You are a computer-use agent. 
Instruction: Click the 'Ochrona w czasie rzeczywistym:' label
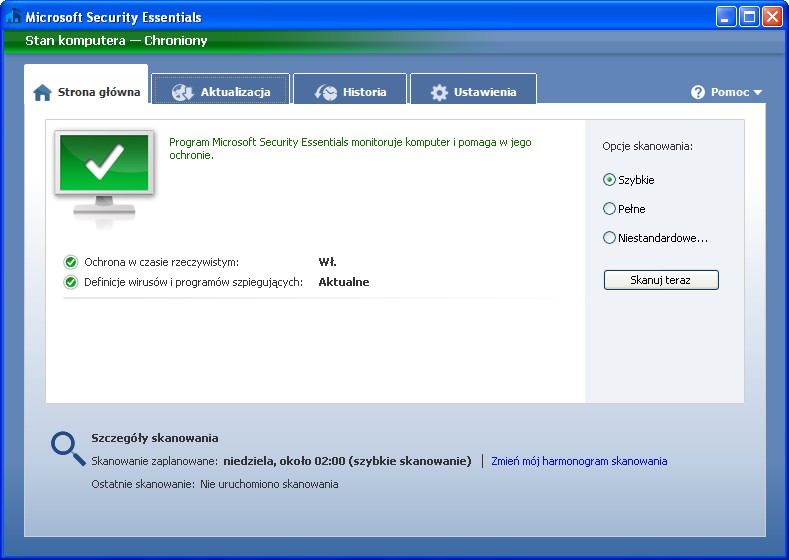[x=162, y=262]
